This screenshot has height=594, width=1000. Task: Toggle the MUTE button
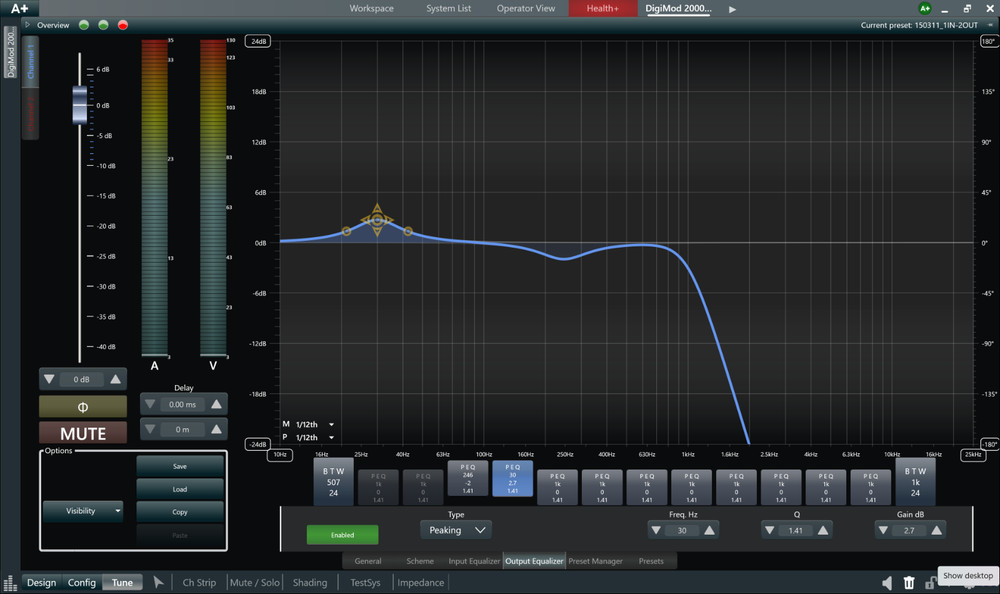(x=83, y=434)
